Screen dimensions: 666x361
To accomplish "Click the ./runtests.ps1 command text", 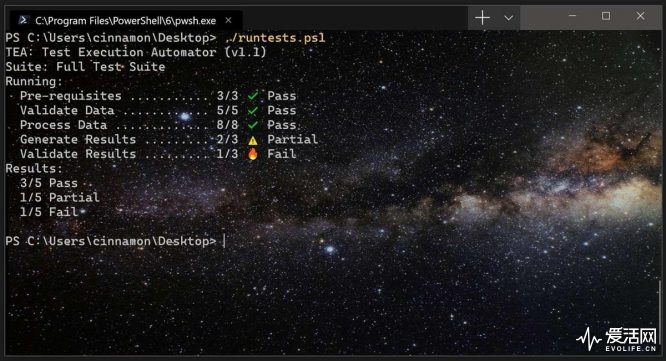I will click(275, 38).
